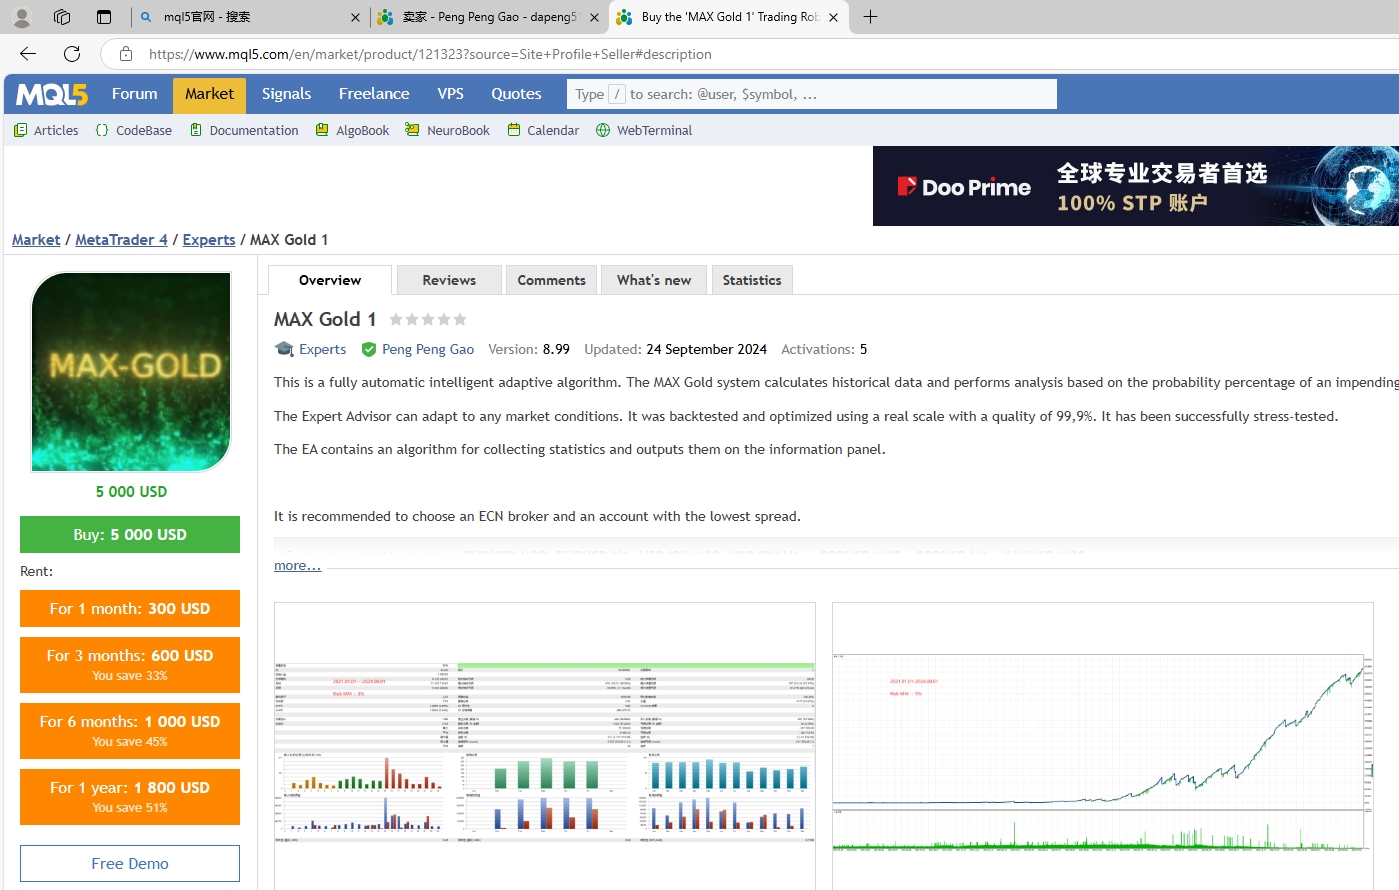The width and height of the screenshot is (1399, 890).
Task: Click the verified seller checkmark icon
Action: point(369,349)
